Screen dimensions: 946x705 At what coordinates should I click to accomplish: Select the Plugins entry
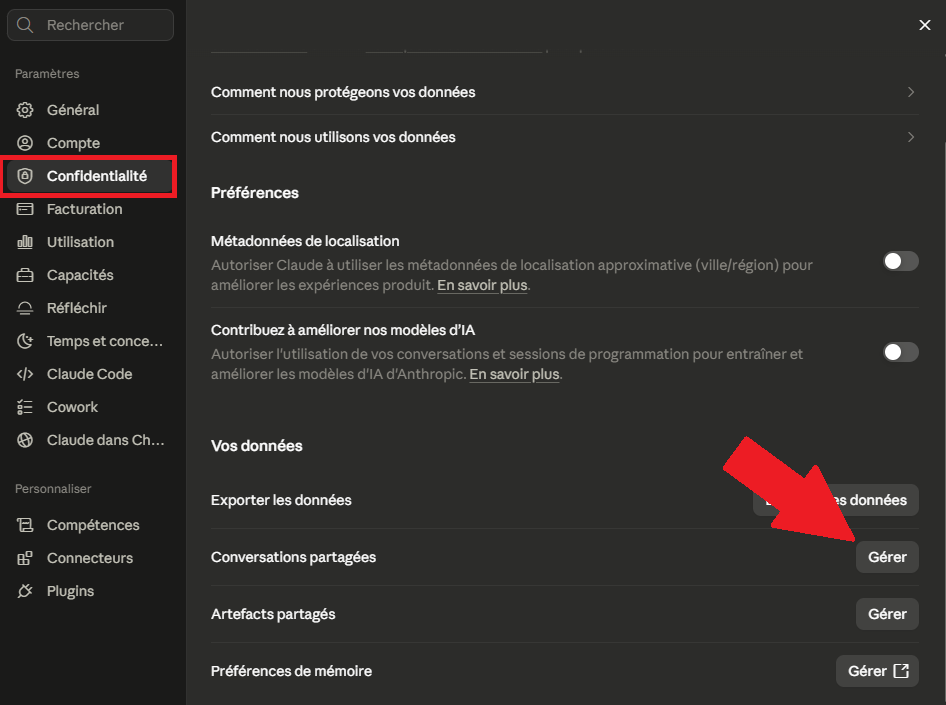pos(90,591)
